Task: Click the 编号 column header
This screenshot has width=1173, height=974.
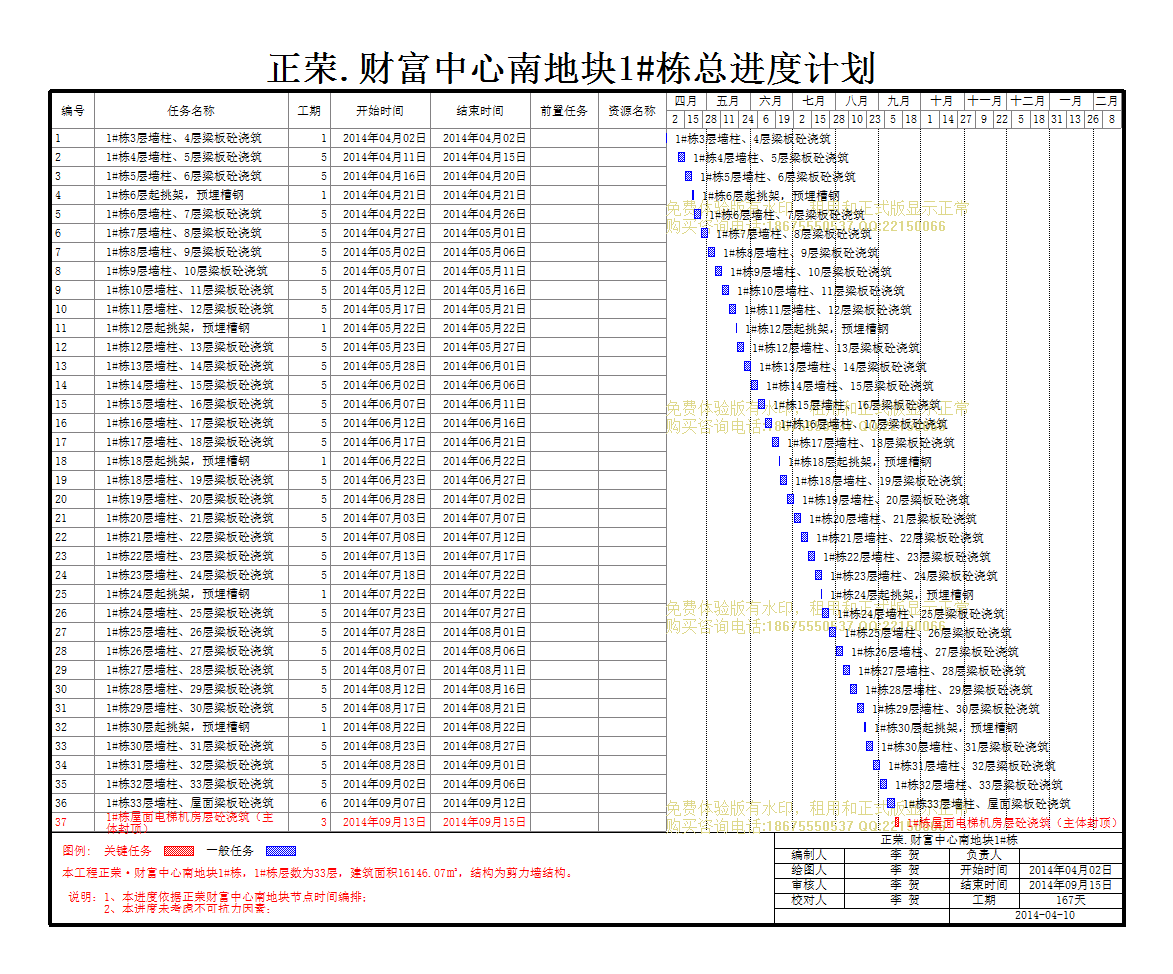Action: (73, 111)
